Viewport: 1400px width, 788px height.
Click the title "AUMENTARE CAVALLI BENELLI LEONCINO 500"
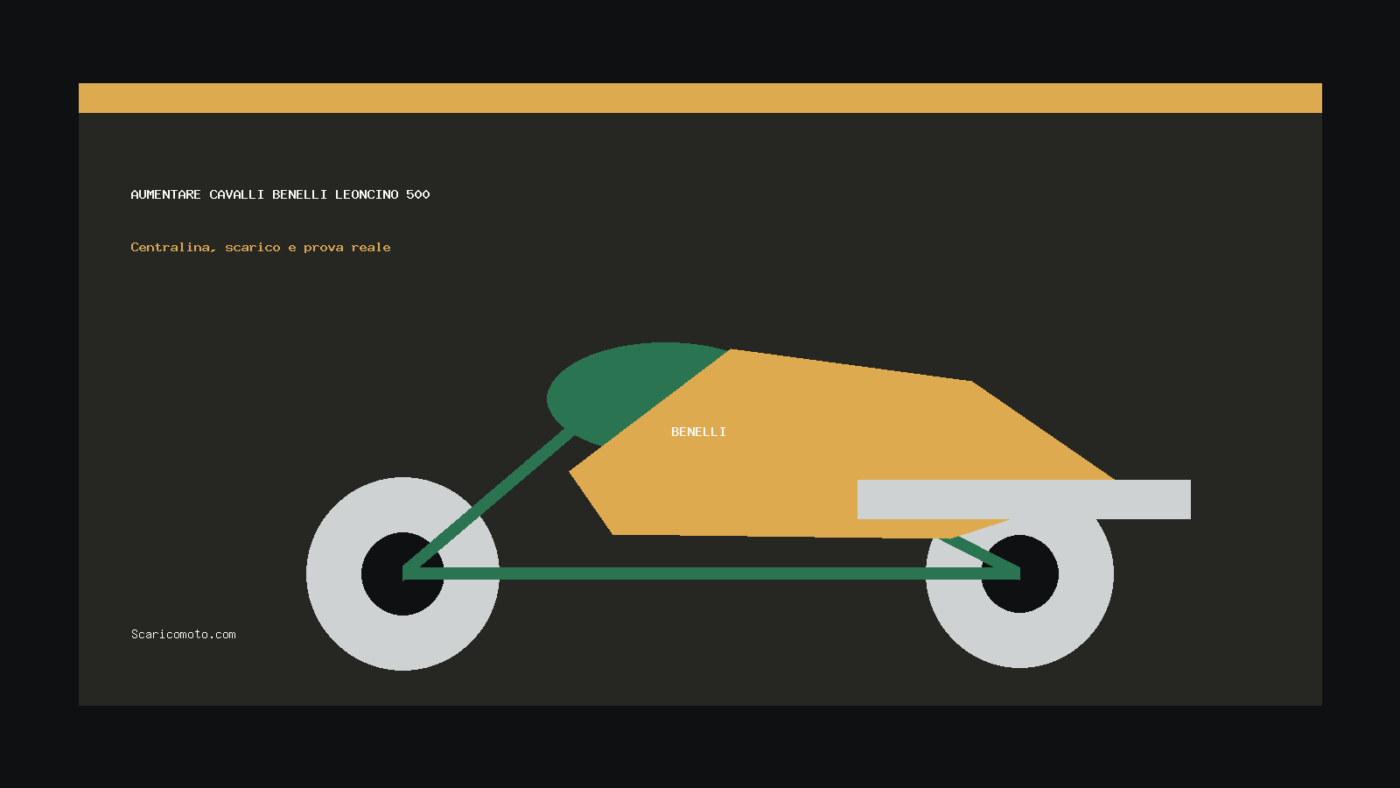(280, 194)
